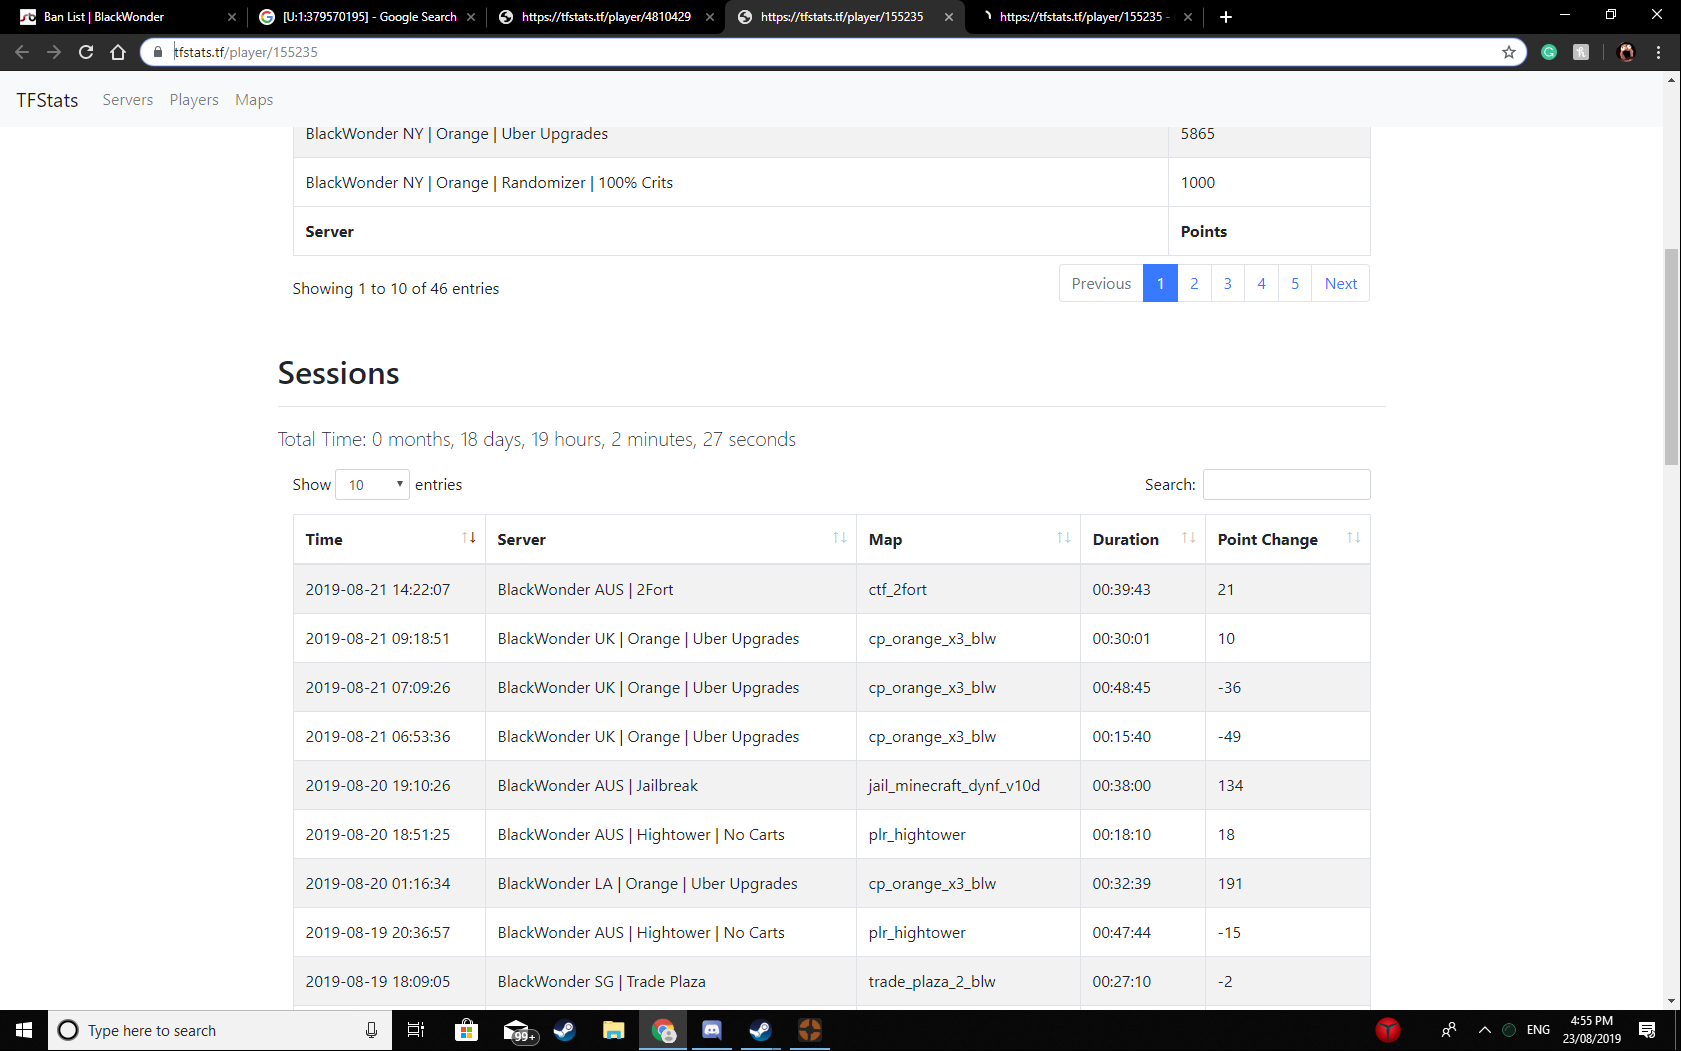Focus the sessions Search input field

pos(1286,485)
